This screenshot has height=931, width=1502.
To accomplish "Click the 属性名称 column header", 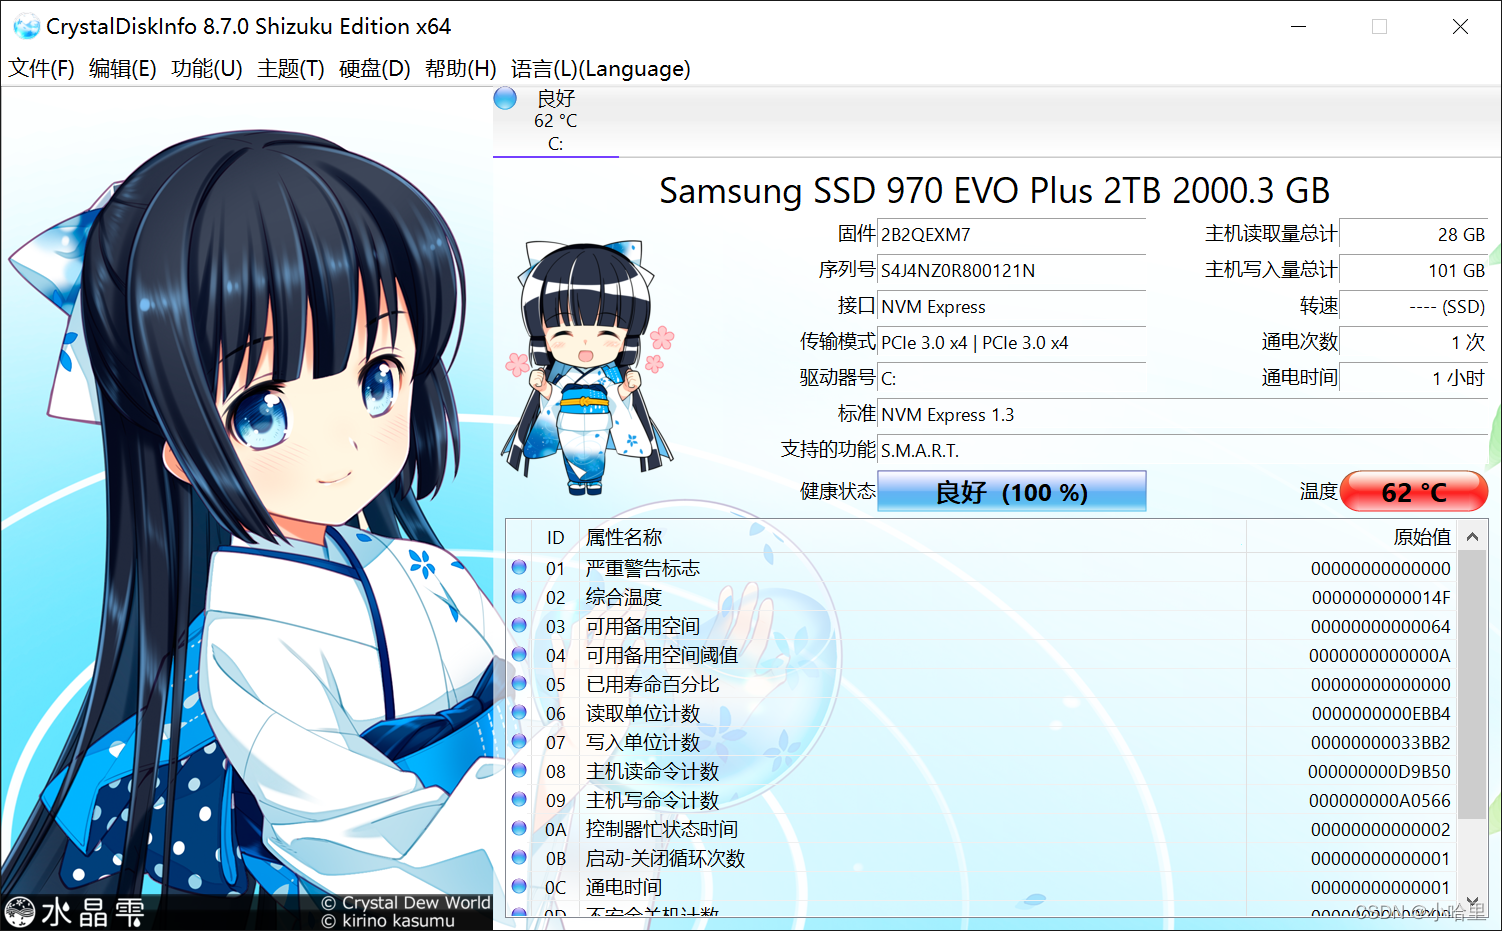I will point(912,538).
